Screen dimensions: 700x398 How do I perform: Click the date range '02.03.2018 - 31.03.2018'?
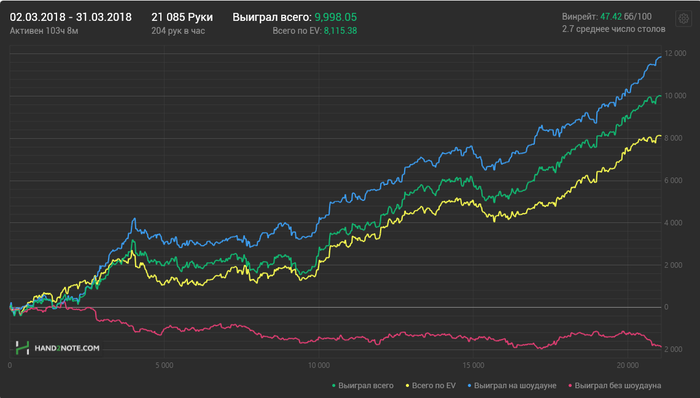click(x=71, y=17)
